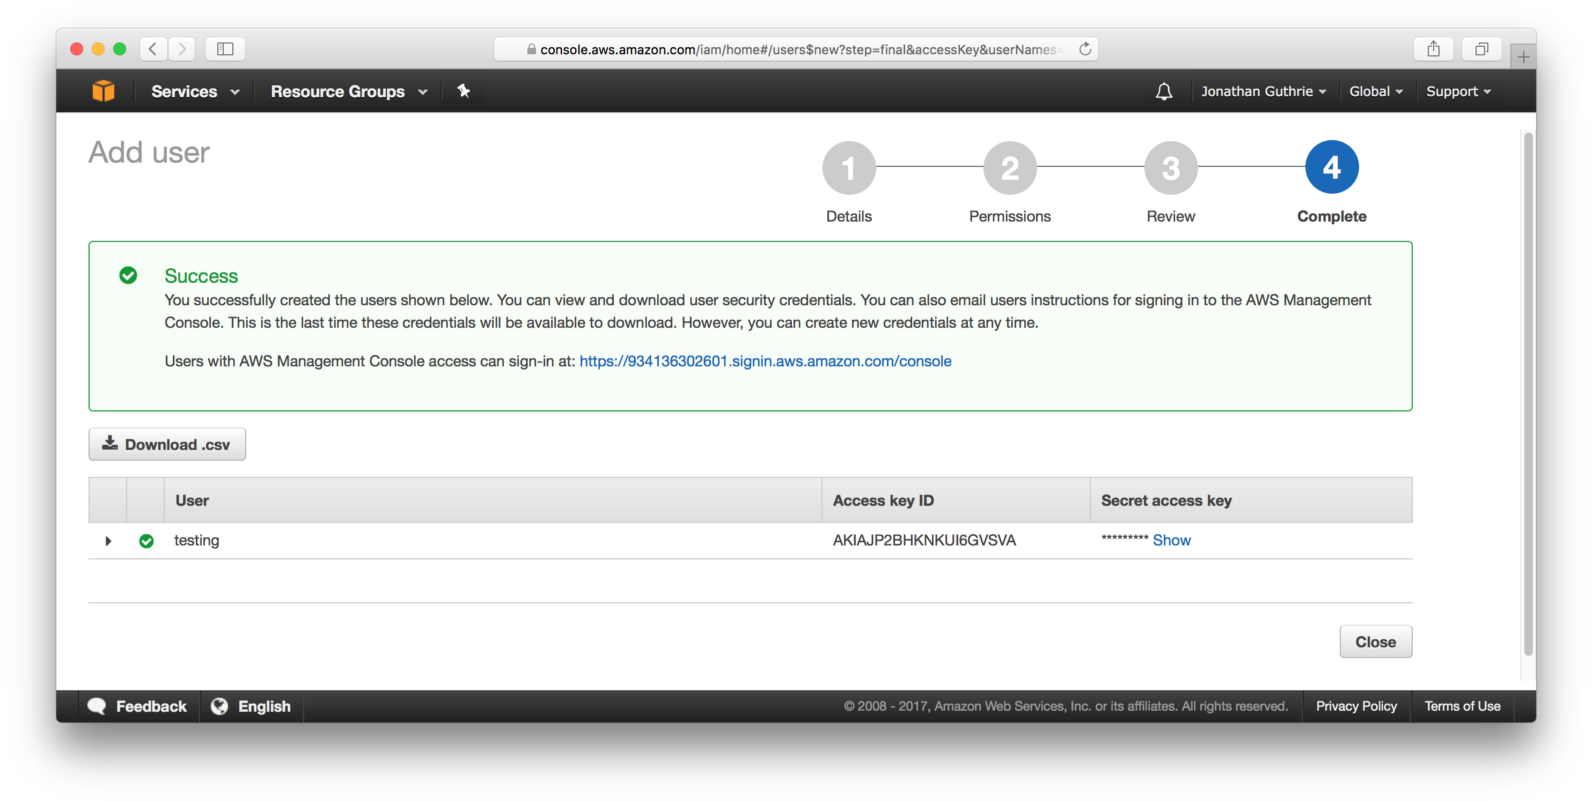
Task: Click the Add user page heading
Action: coord(149,152)
